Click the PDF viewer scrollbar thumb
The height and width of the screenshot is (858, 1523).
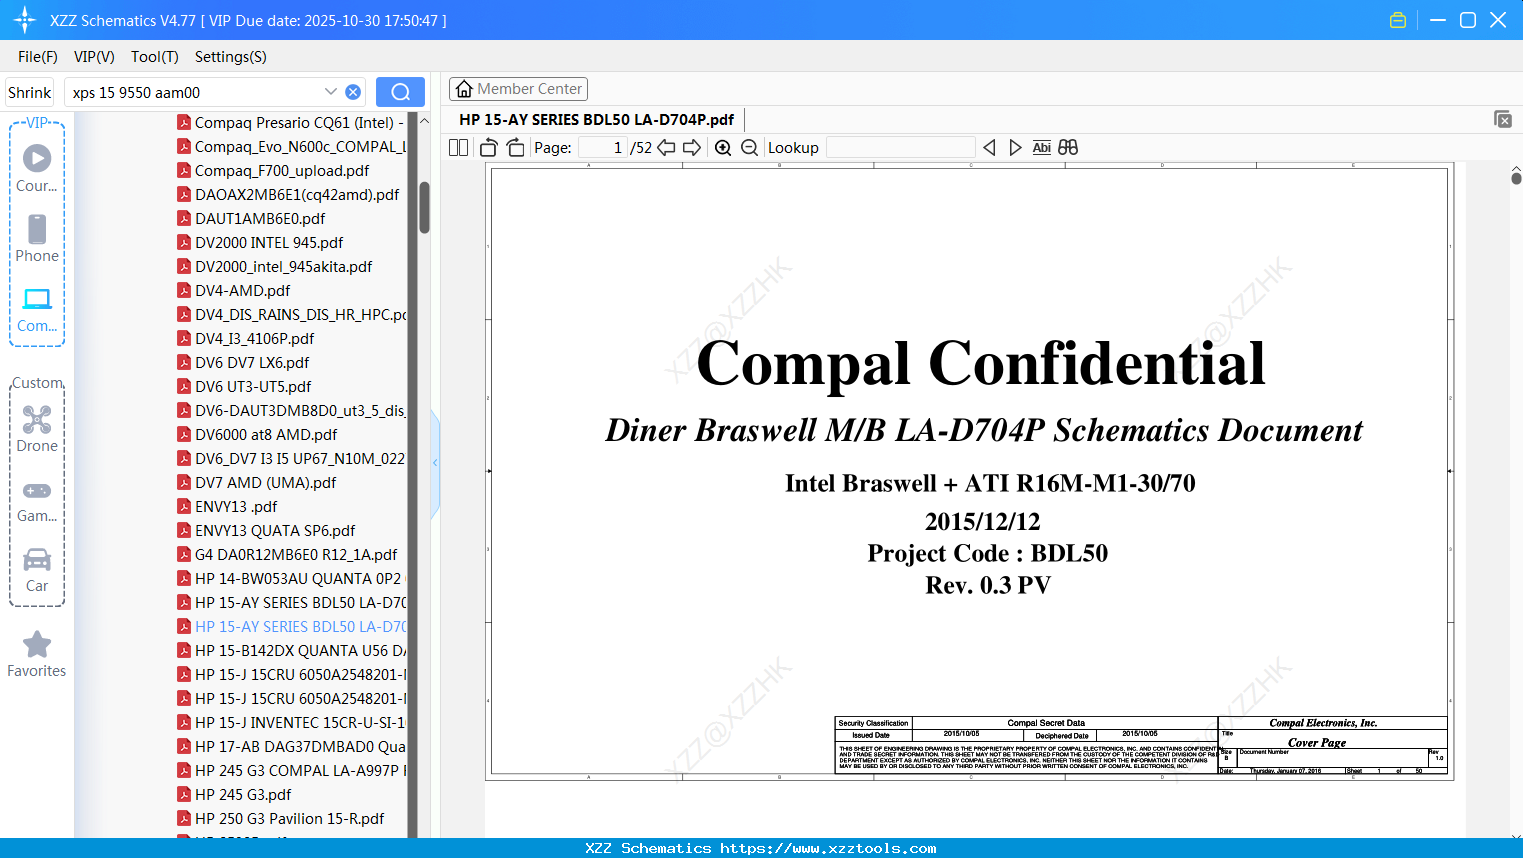click(1516, 178)
